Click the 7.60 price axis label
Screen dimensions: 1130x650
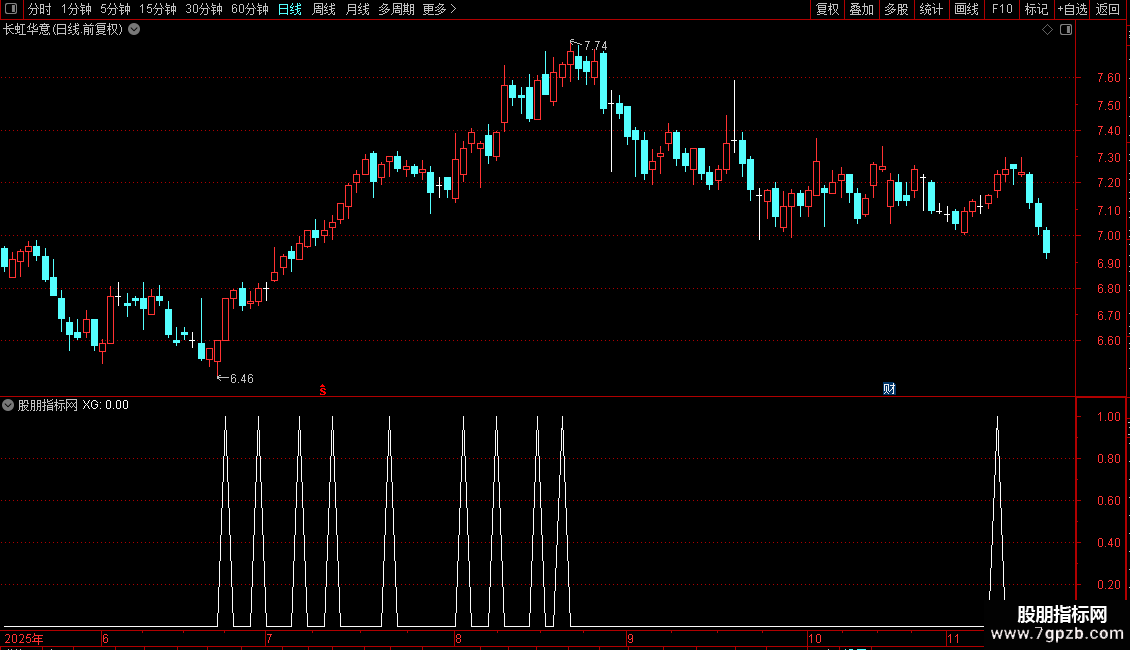point(1108,78)
